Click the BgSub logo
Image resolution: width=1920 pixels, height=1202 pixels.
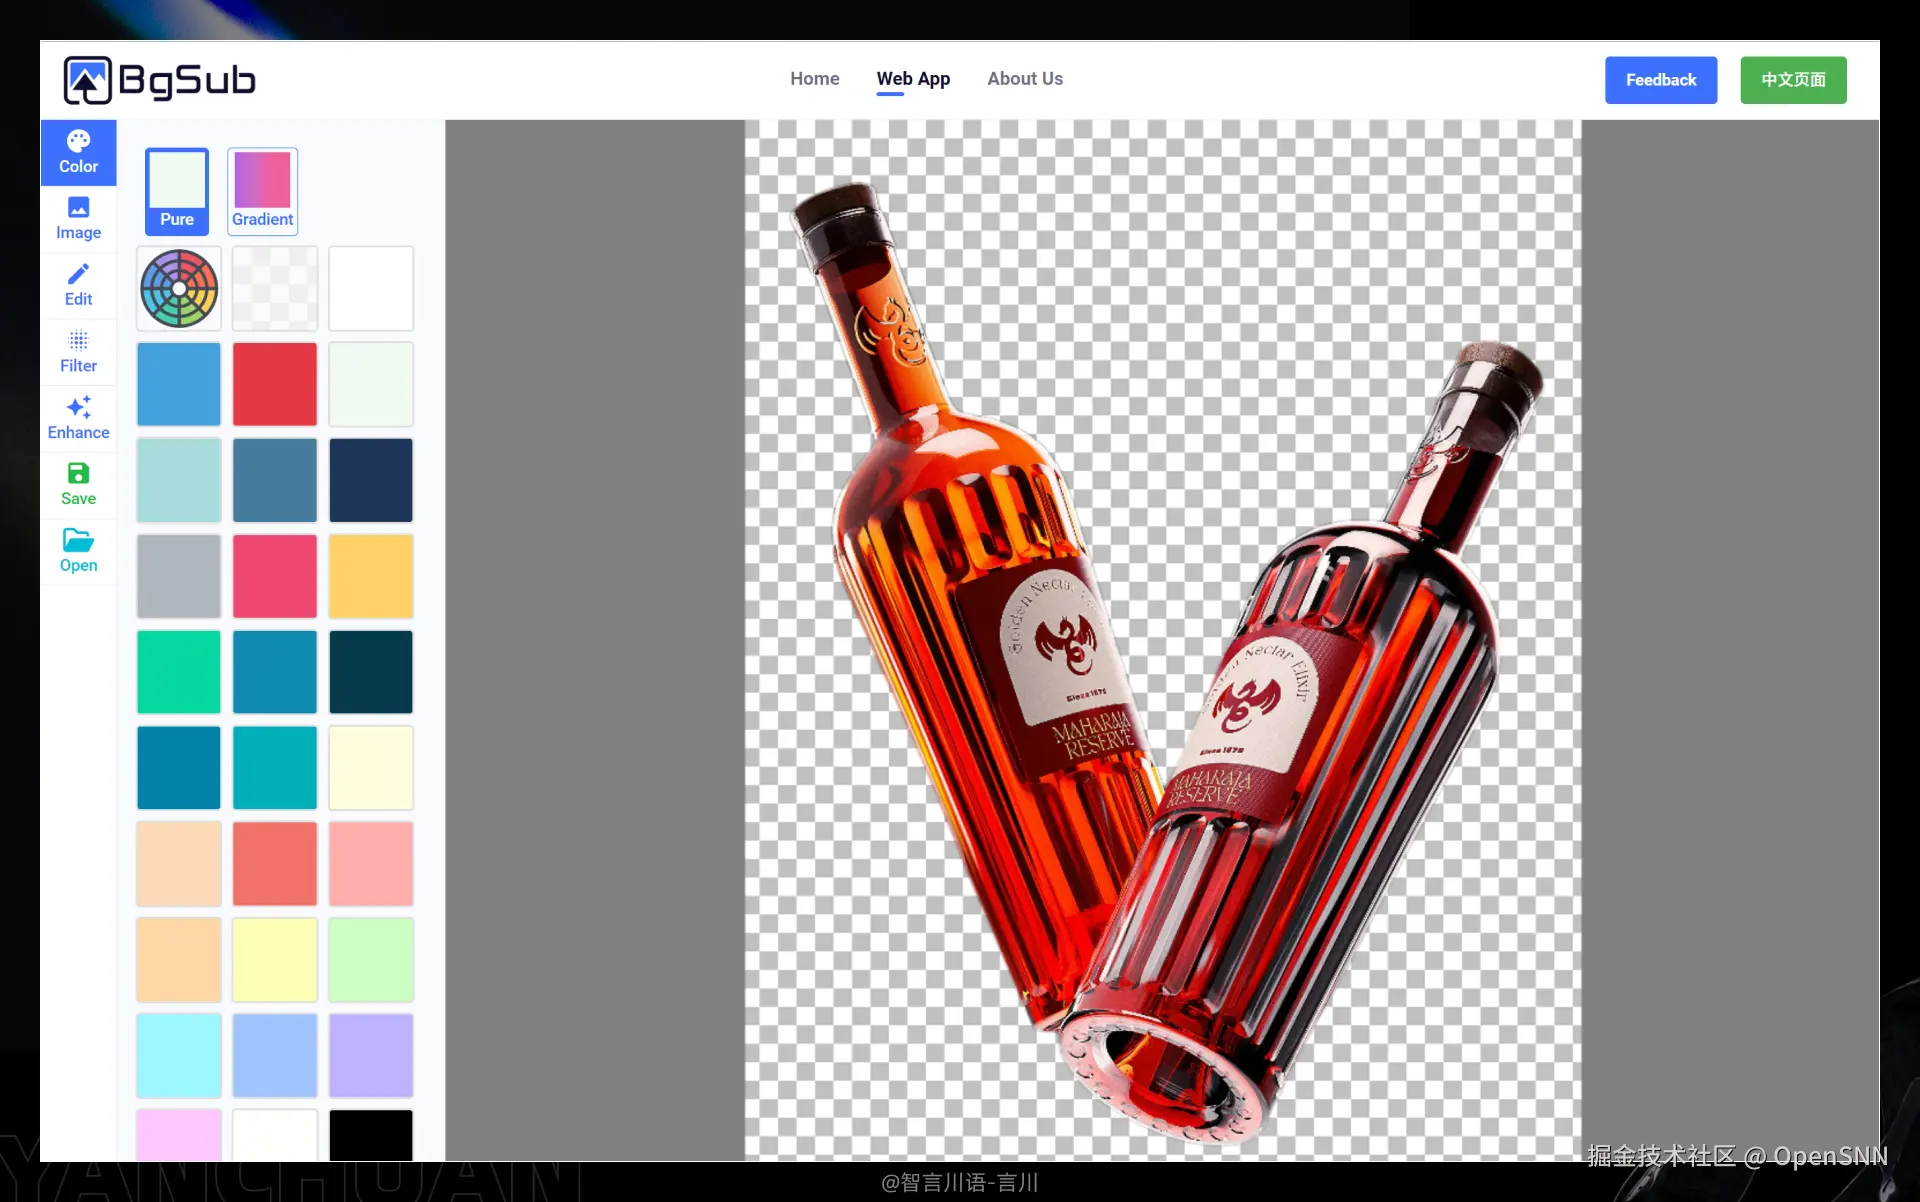pyautogui.click(x=160, y=80)
